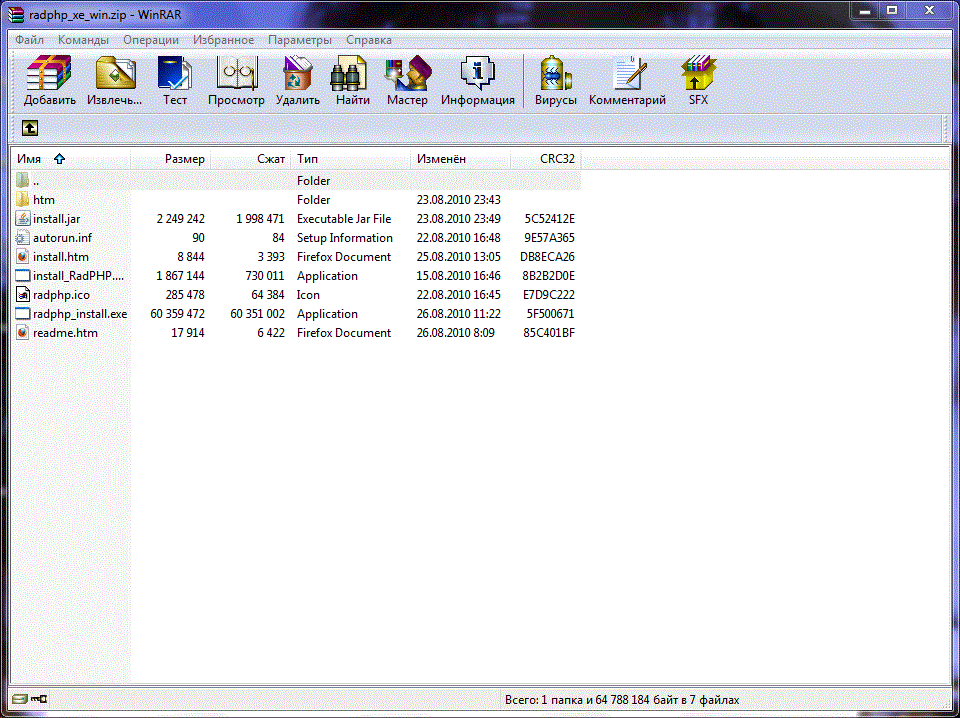
Task: Select the install.jar Java file icon
Action: pyautogui.click(x=23, y=219)
